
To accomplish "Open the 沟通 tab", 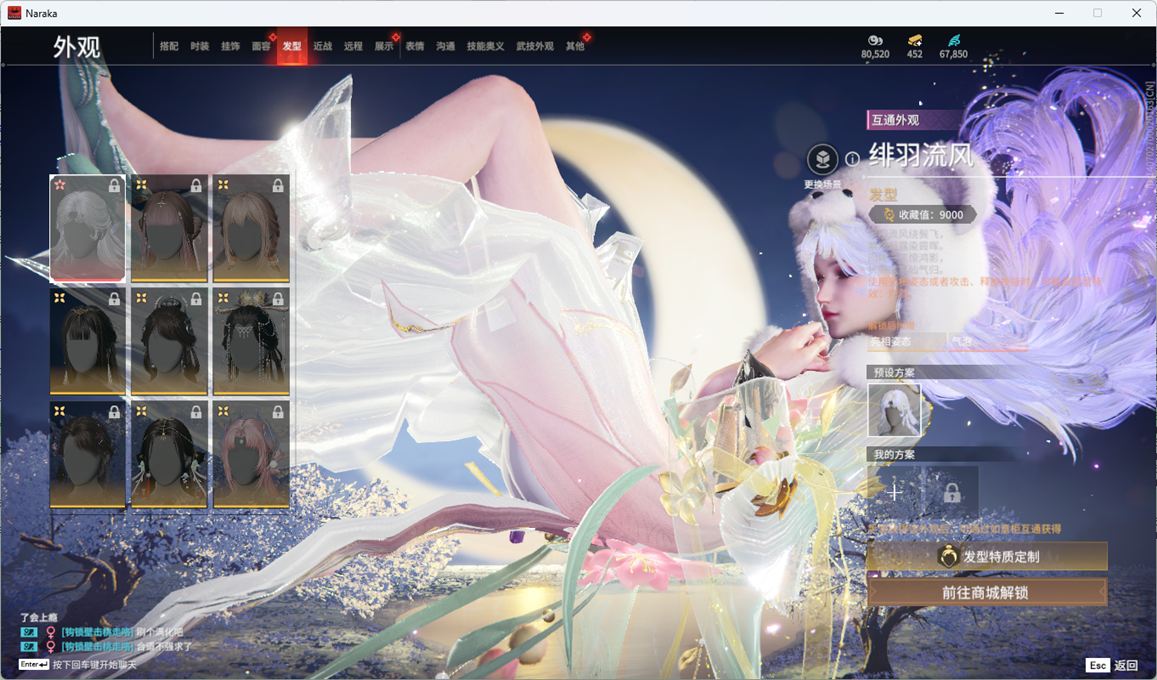I will 445,46.
